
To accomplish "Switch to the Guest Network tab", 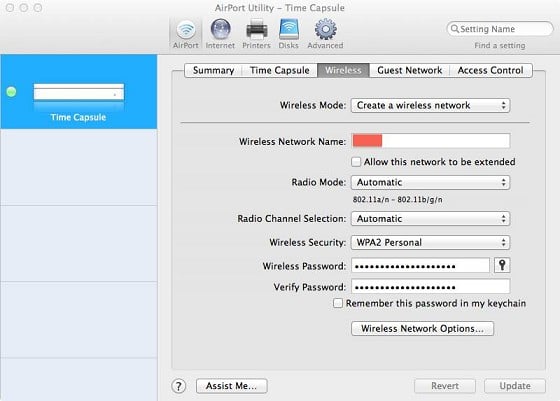I will 410,70.
